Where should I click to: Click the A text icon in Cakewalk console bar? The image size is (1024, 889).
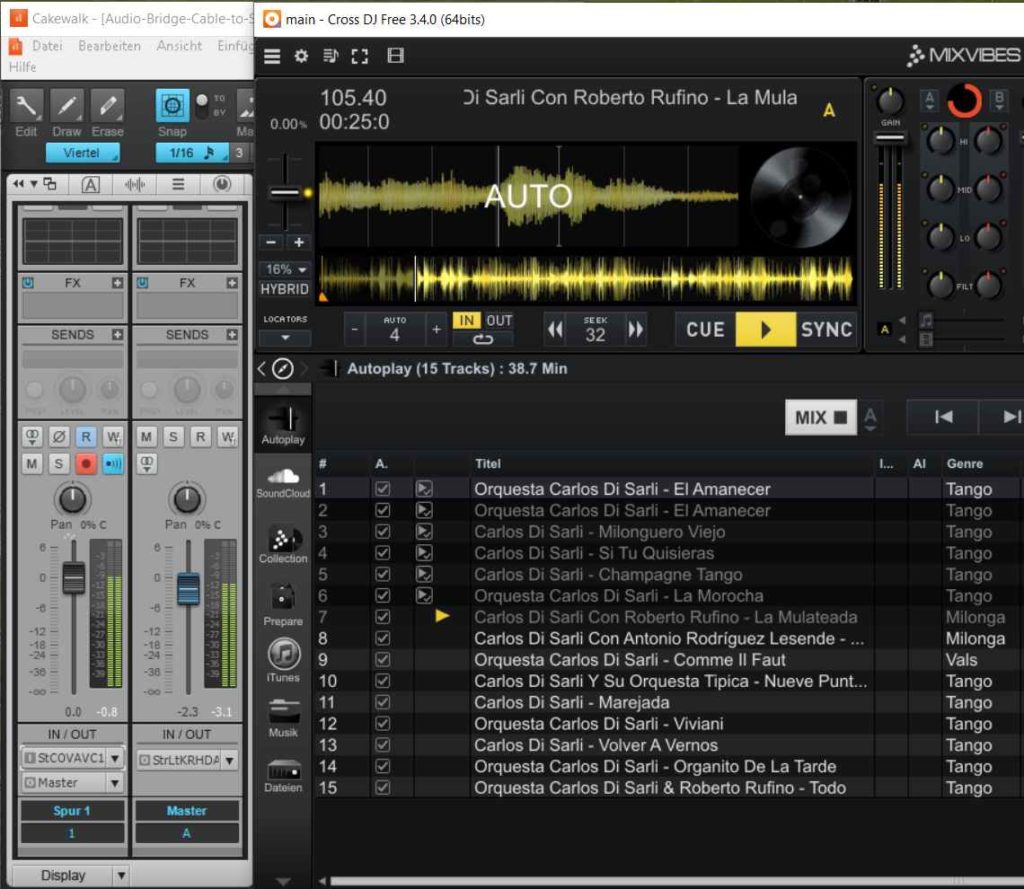[x=90, y=185]
